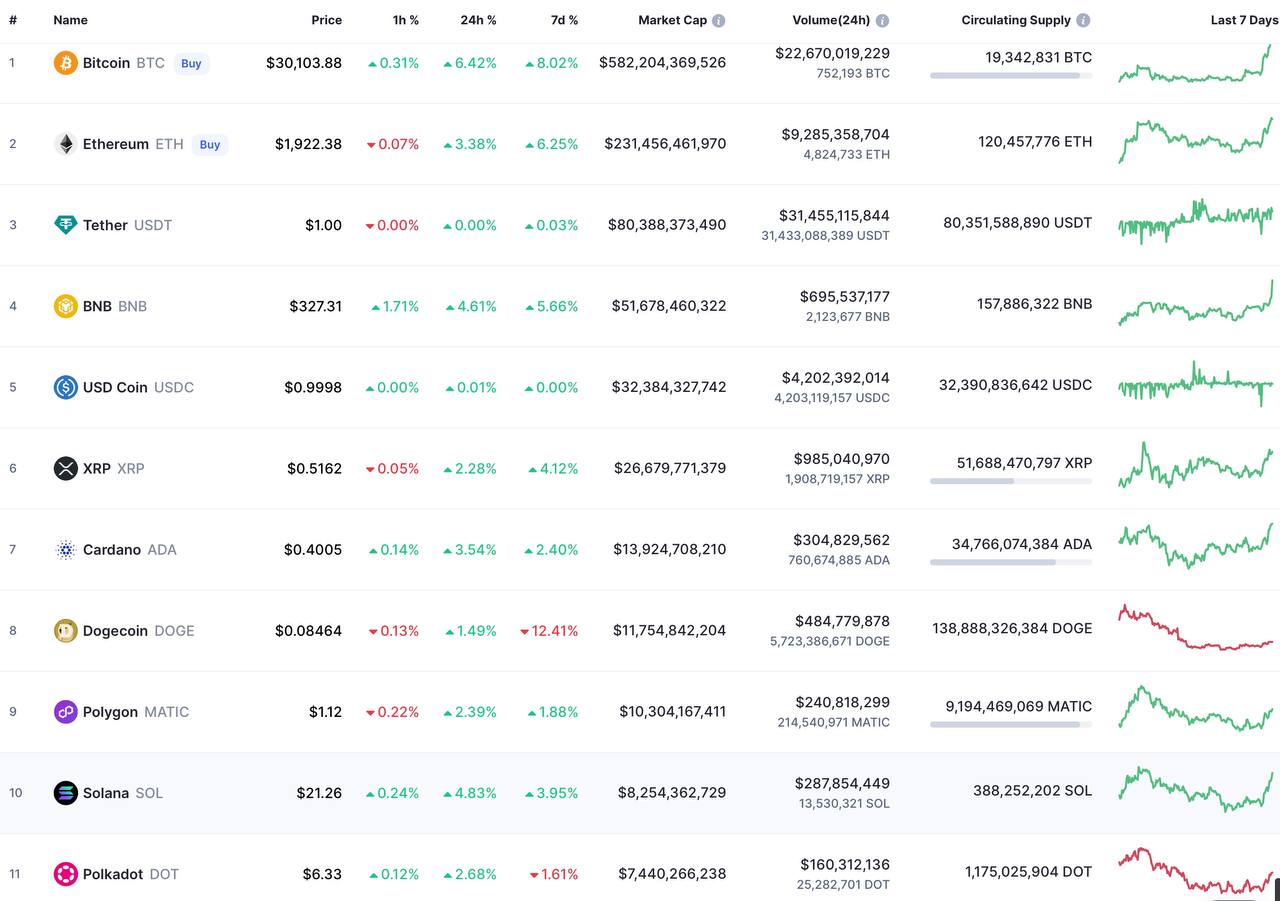Image resolution: width=1280 pixels, height=901 pixels.
Task: Click the Volume(24h) info icon
Action: point(882,20)
